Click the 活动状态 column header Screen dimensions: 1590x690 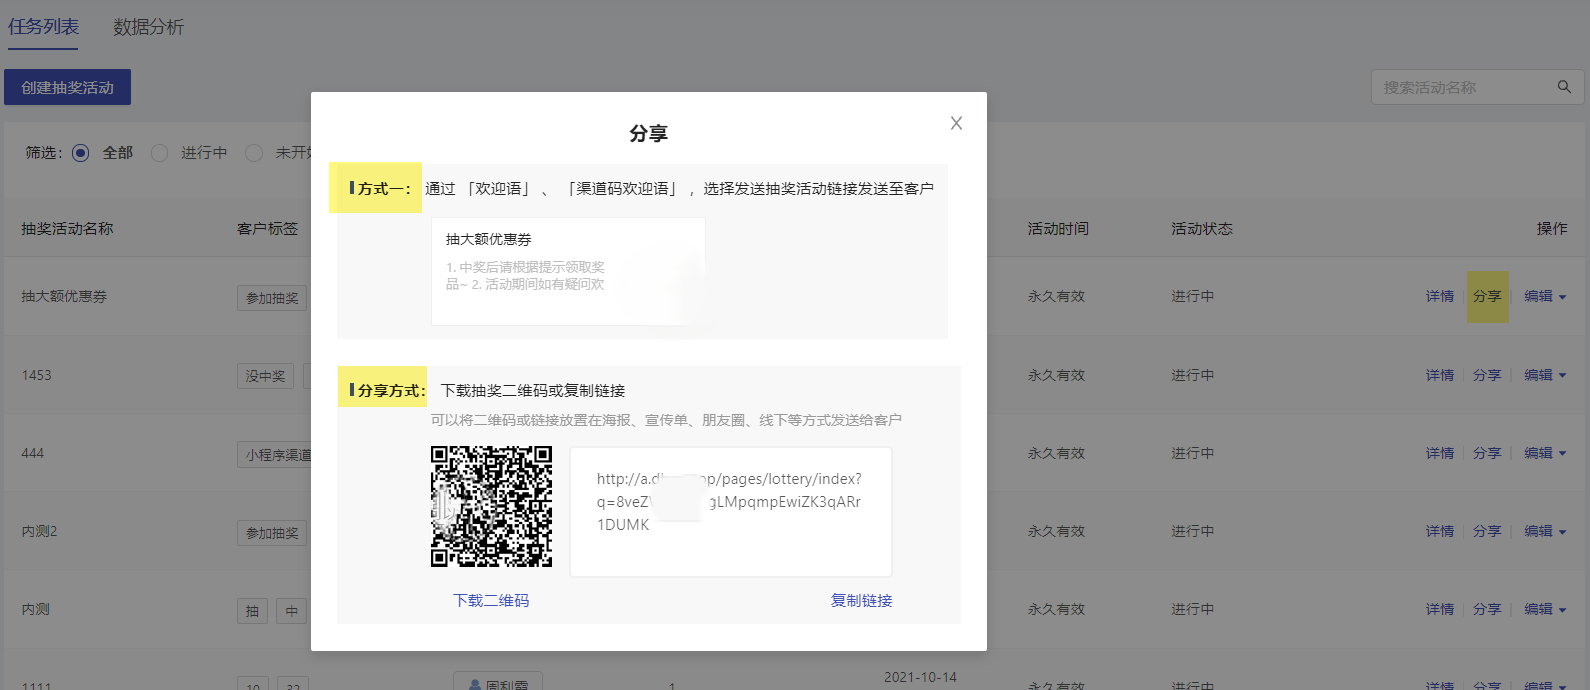(1202, 228)
